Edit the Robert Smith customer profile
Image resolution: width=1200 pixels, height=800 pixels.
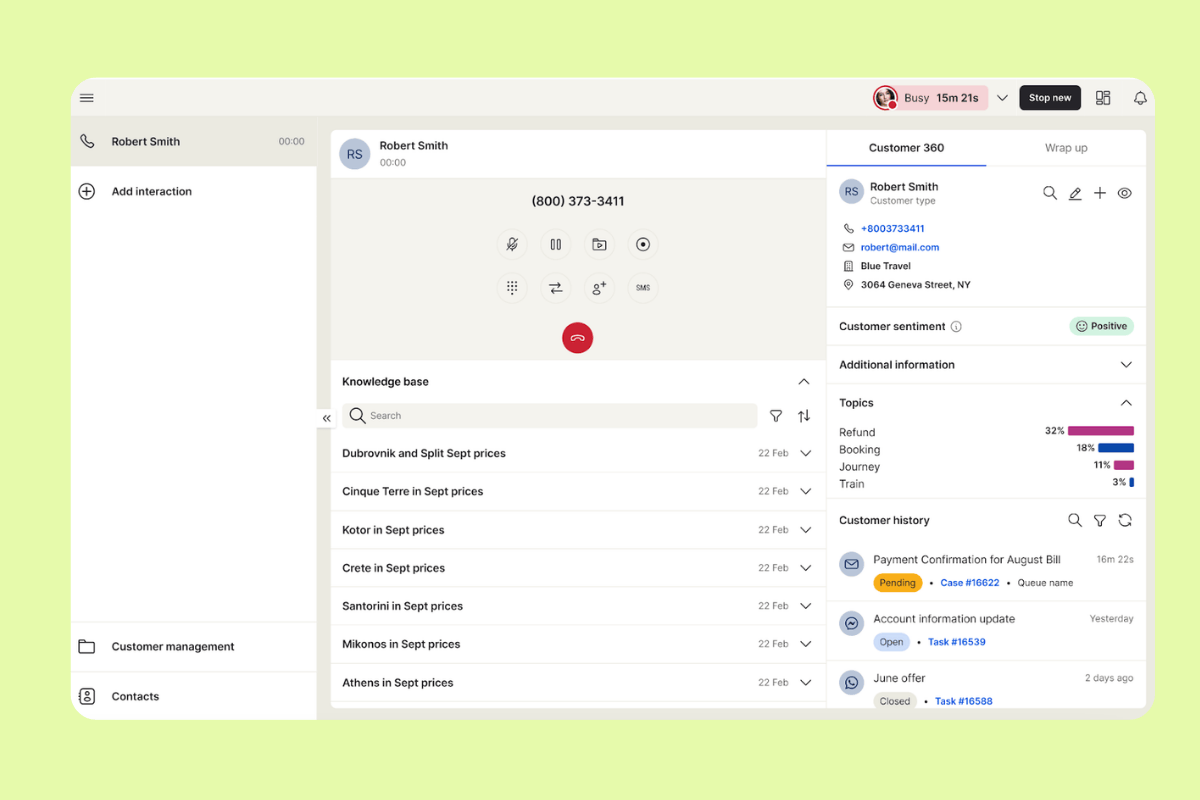pyautogui.click(x=1075, y=192)
